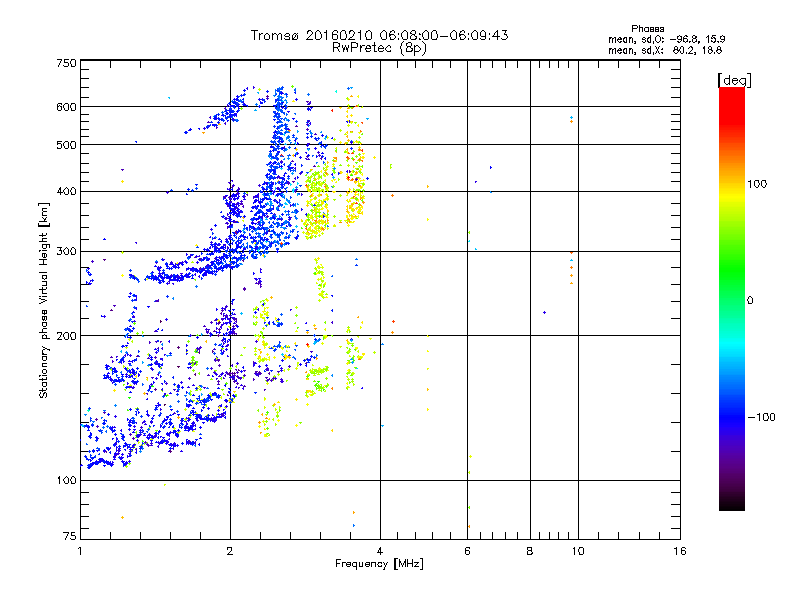Click the "Frequency [MHz]" axis label
The height and width of the screenshot is (600, 800).
point(379,564)
